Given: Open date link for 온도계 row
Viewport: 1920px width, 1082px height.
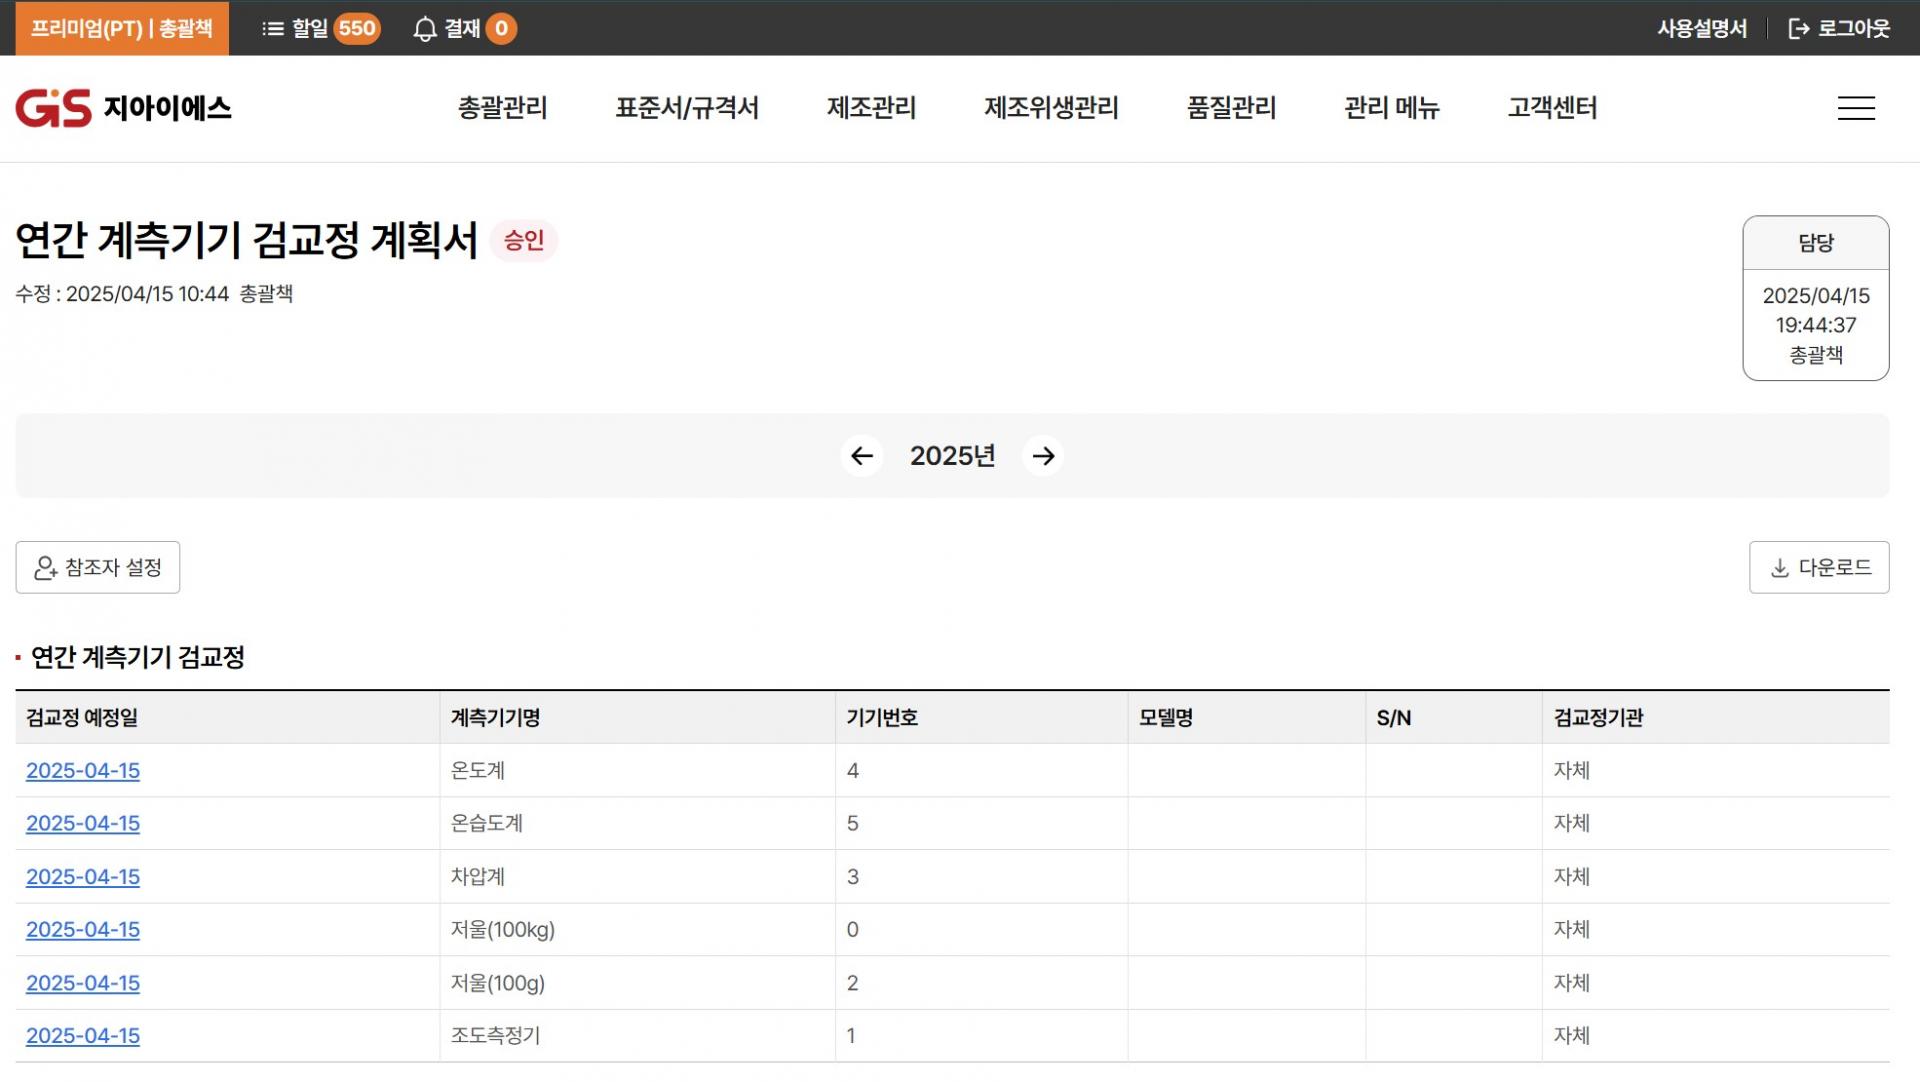Looking at the screenshot, I should (83, 771).
